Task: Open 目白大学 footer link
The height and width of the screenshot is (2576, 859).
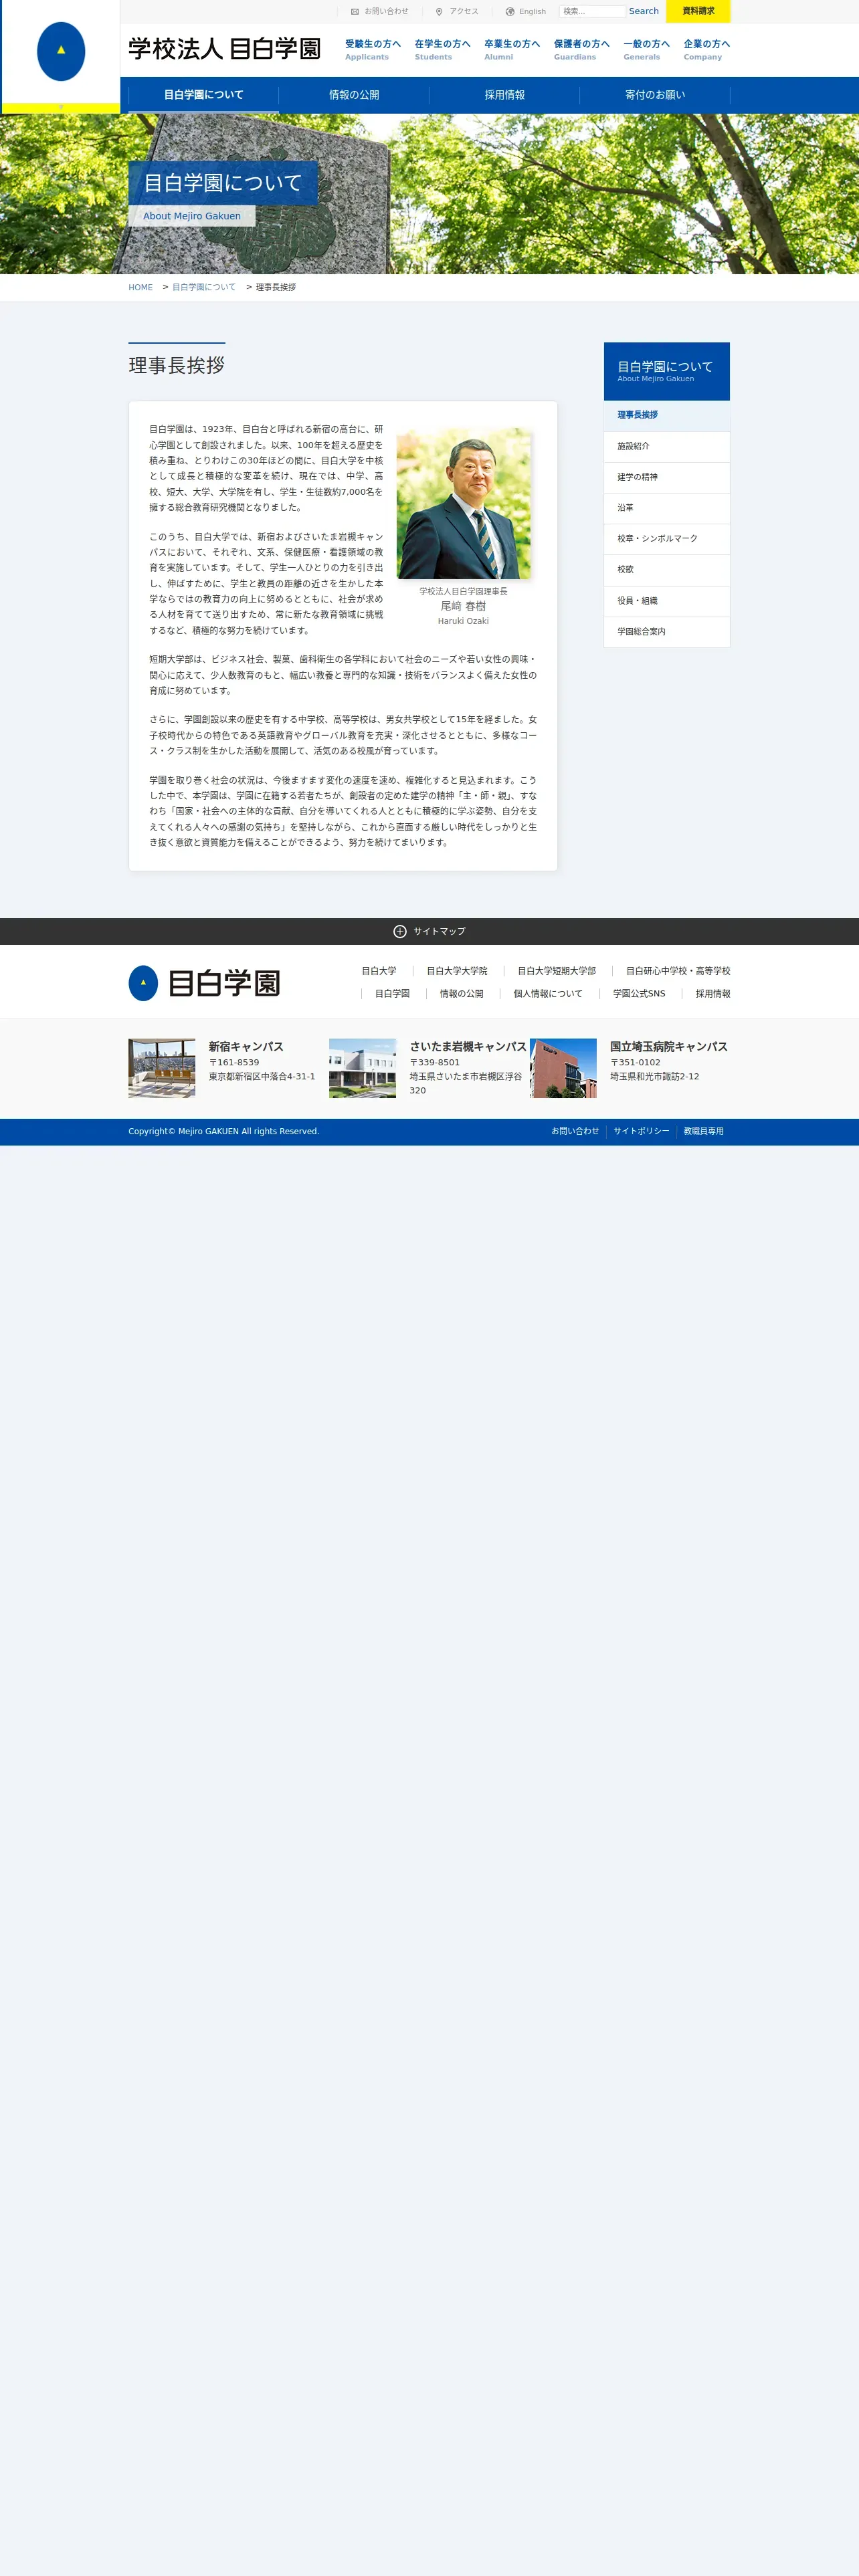Action: click(x=379, y=971)
